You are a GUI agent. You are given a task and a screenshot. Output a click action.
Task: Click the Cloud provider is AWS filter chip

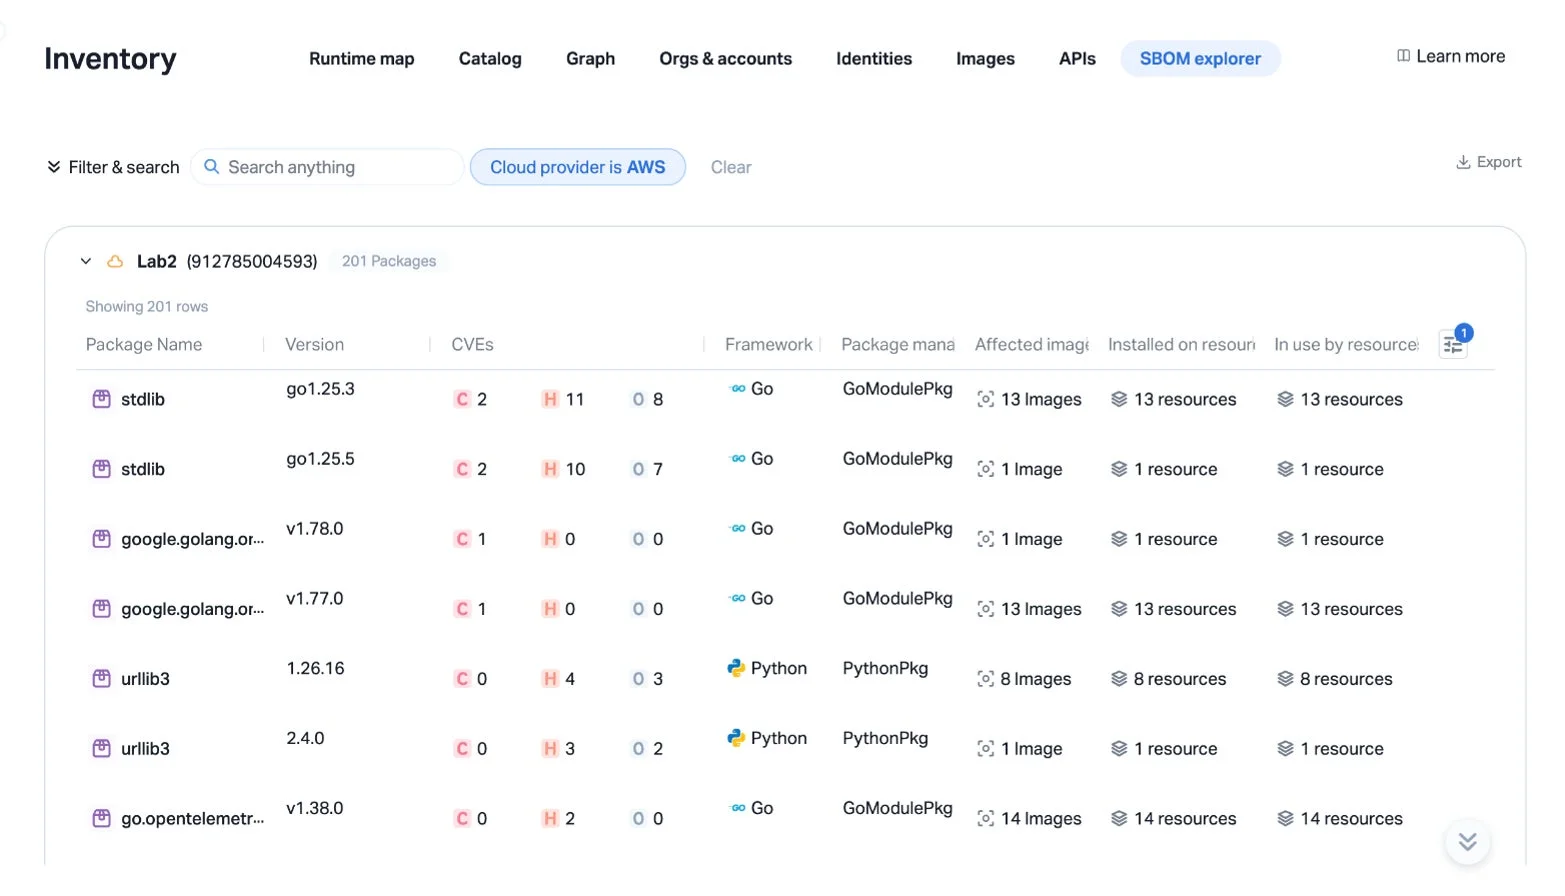578,167
